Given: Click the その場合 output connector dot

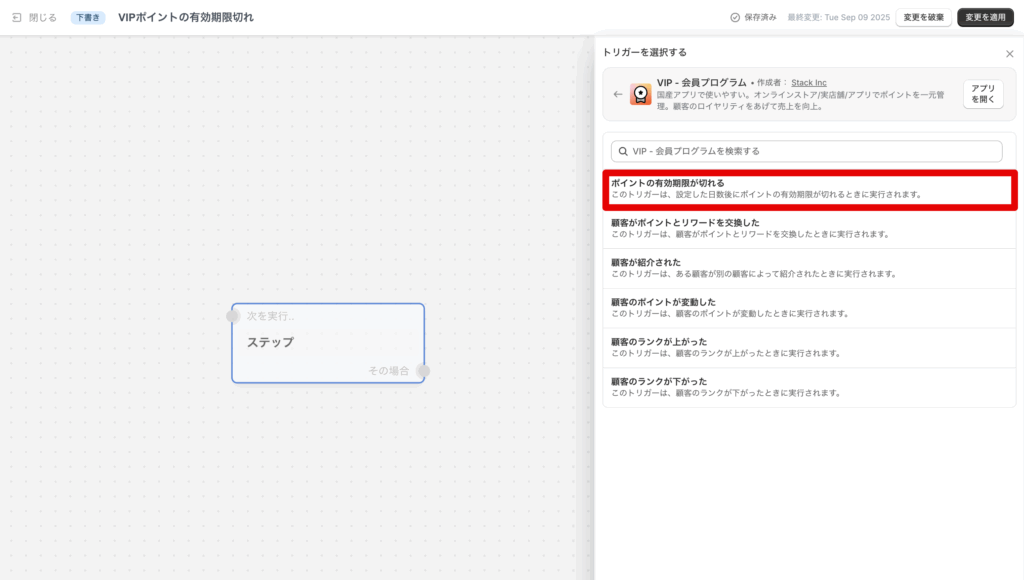Looking at the screenshot, I should (423, 371).
